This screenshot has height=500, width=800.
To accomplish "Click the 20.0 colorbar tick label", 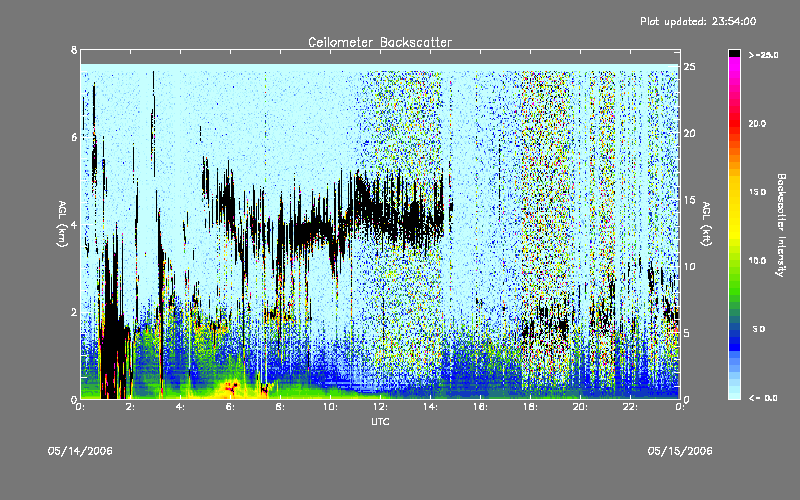I will pyautogui.click(x=757, y=123).
